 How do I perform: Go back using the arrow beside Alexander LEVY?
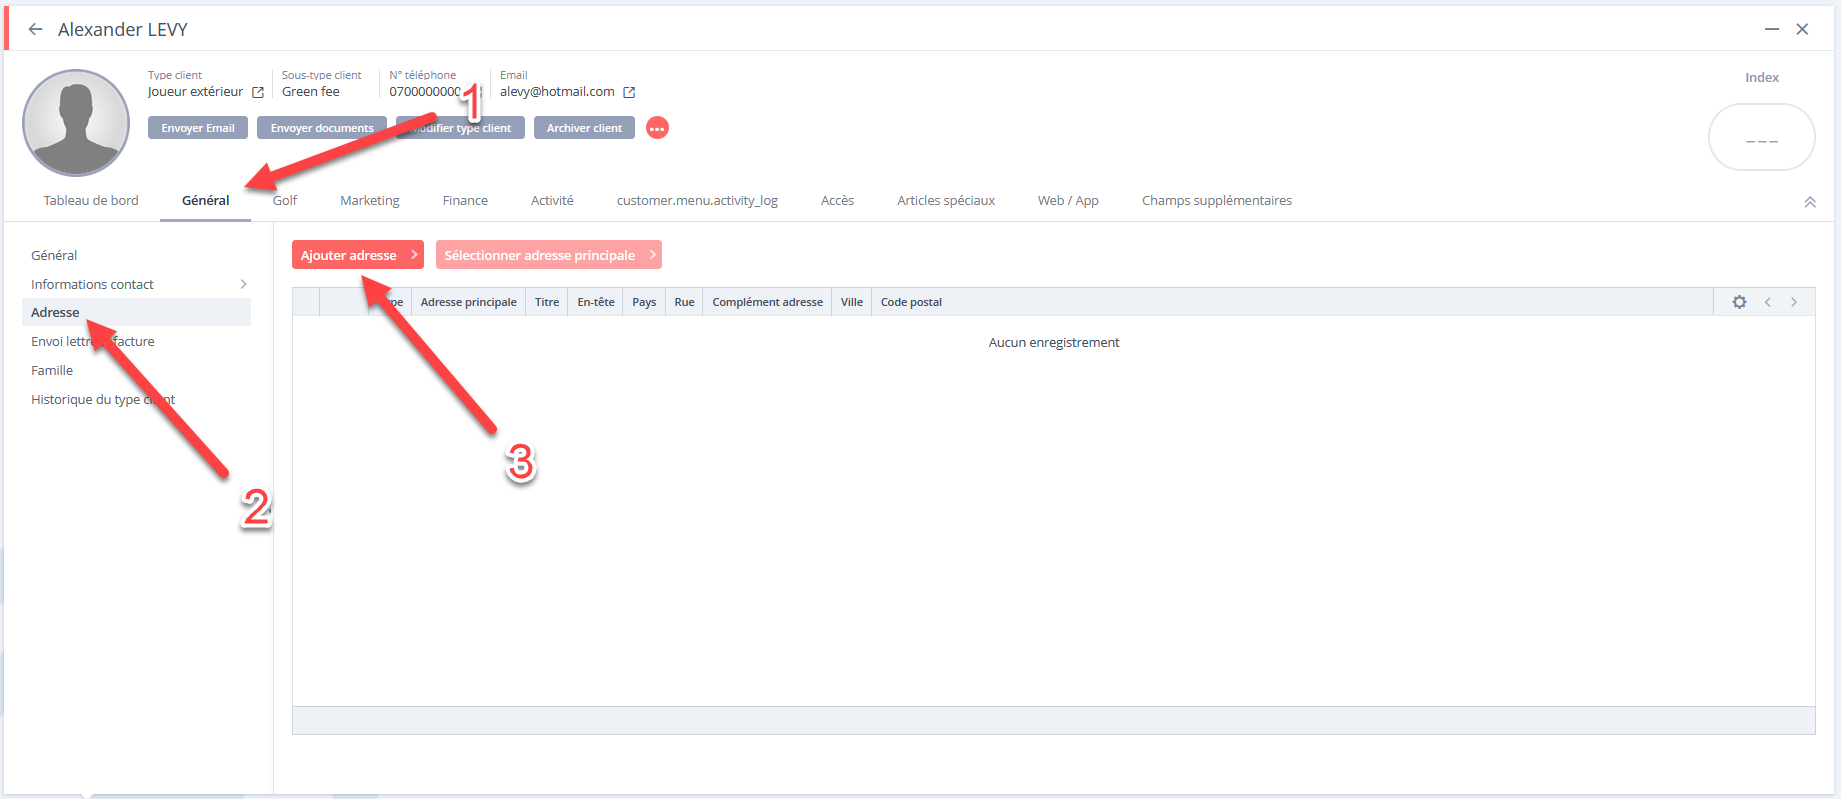pos(35,29)
